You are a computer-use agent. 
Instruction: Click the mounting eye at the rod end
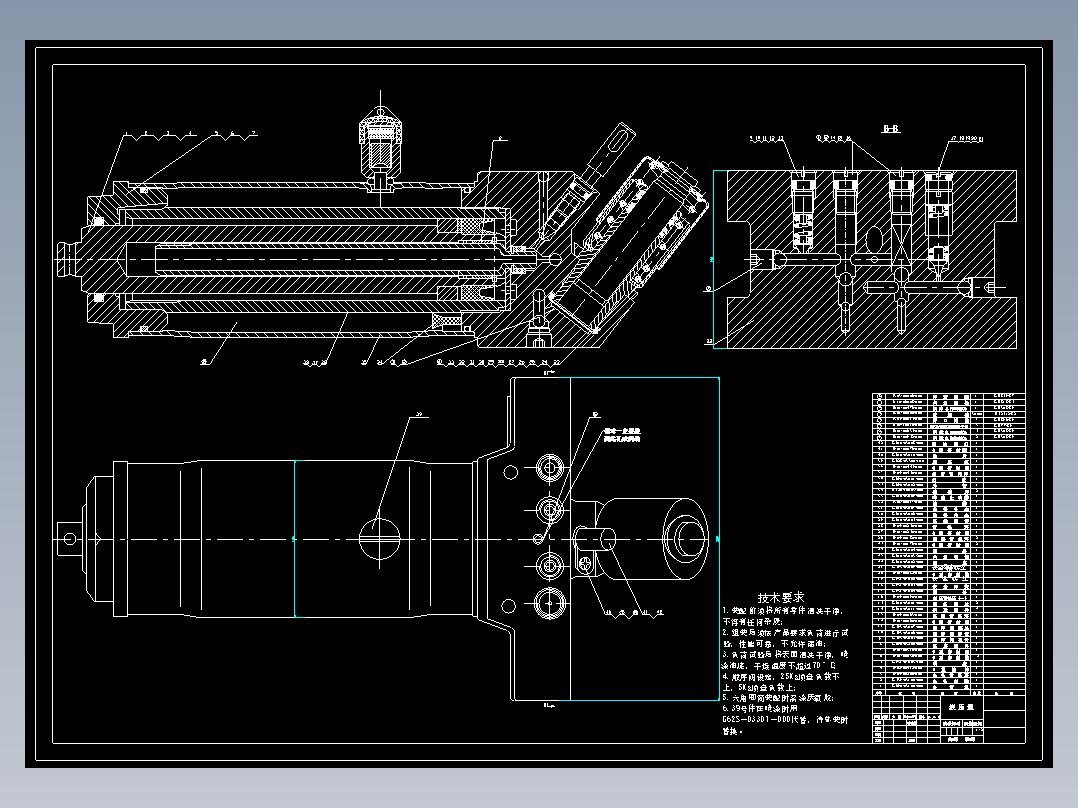(x=69, y=538)
